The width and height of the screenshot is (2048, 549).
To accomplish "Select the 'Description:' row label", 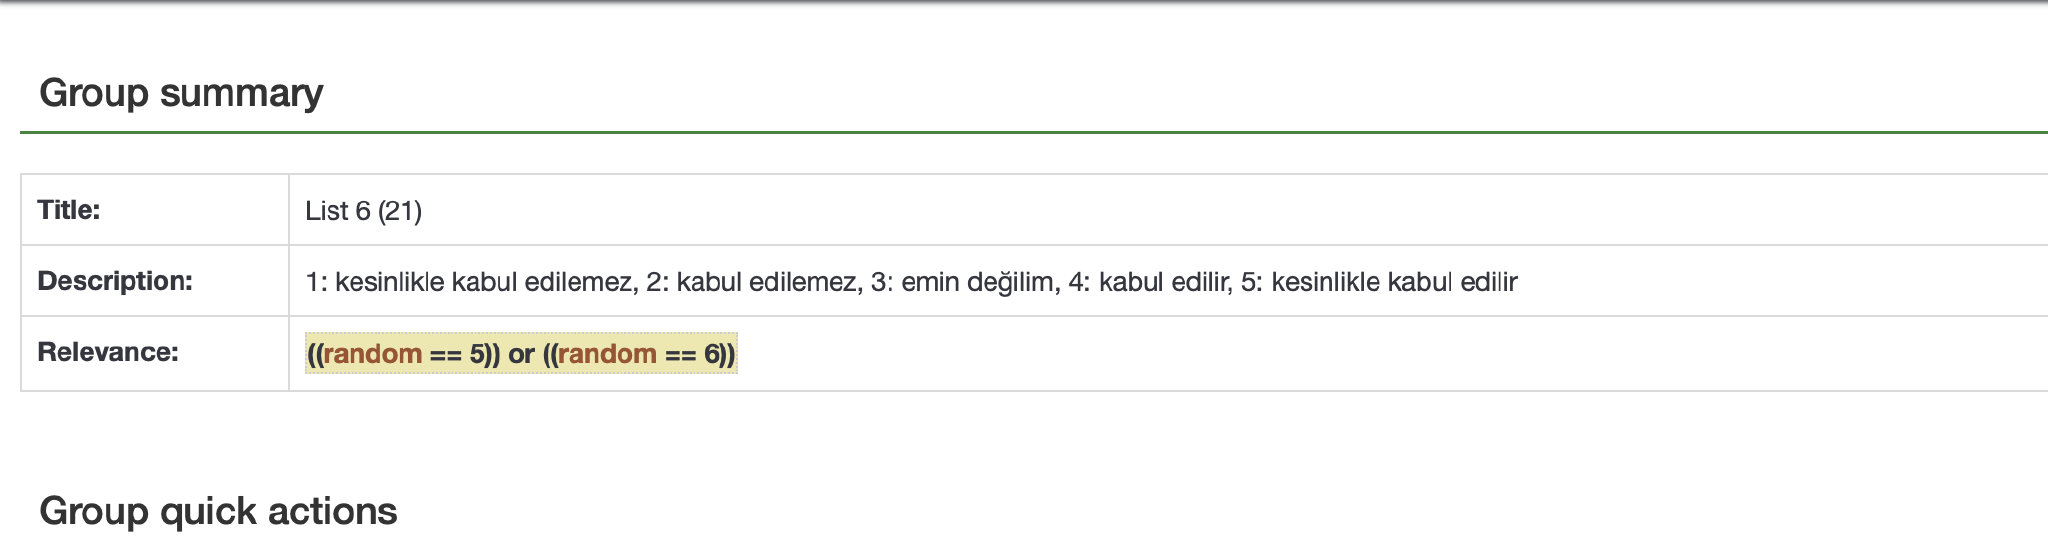I will pyautogui.click(x=115, y=281).
